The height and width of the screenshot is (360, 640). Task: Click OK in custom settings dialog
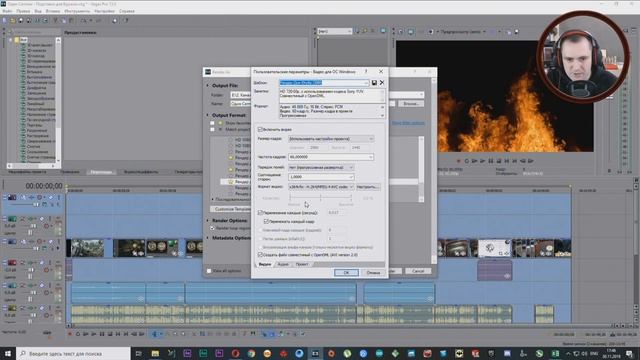(x=346, y=272)
